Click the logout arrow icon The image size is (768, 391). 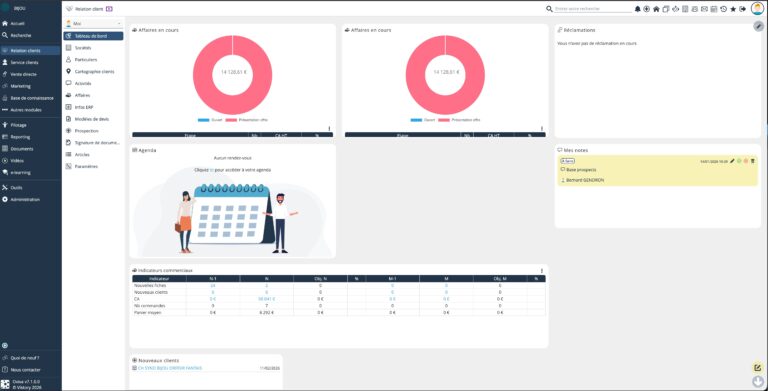743,9
